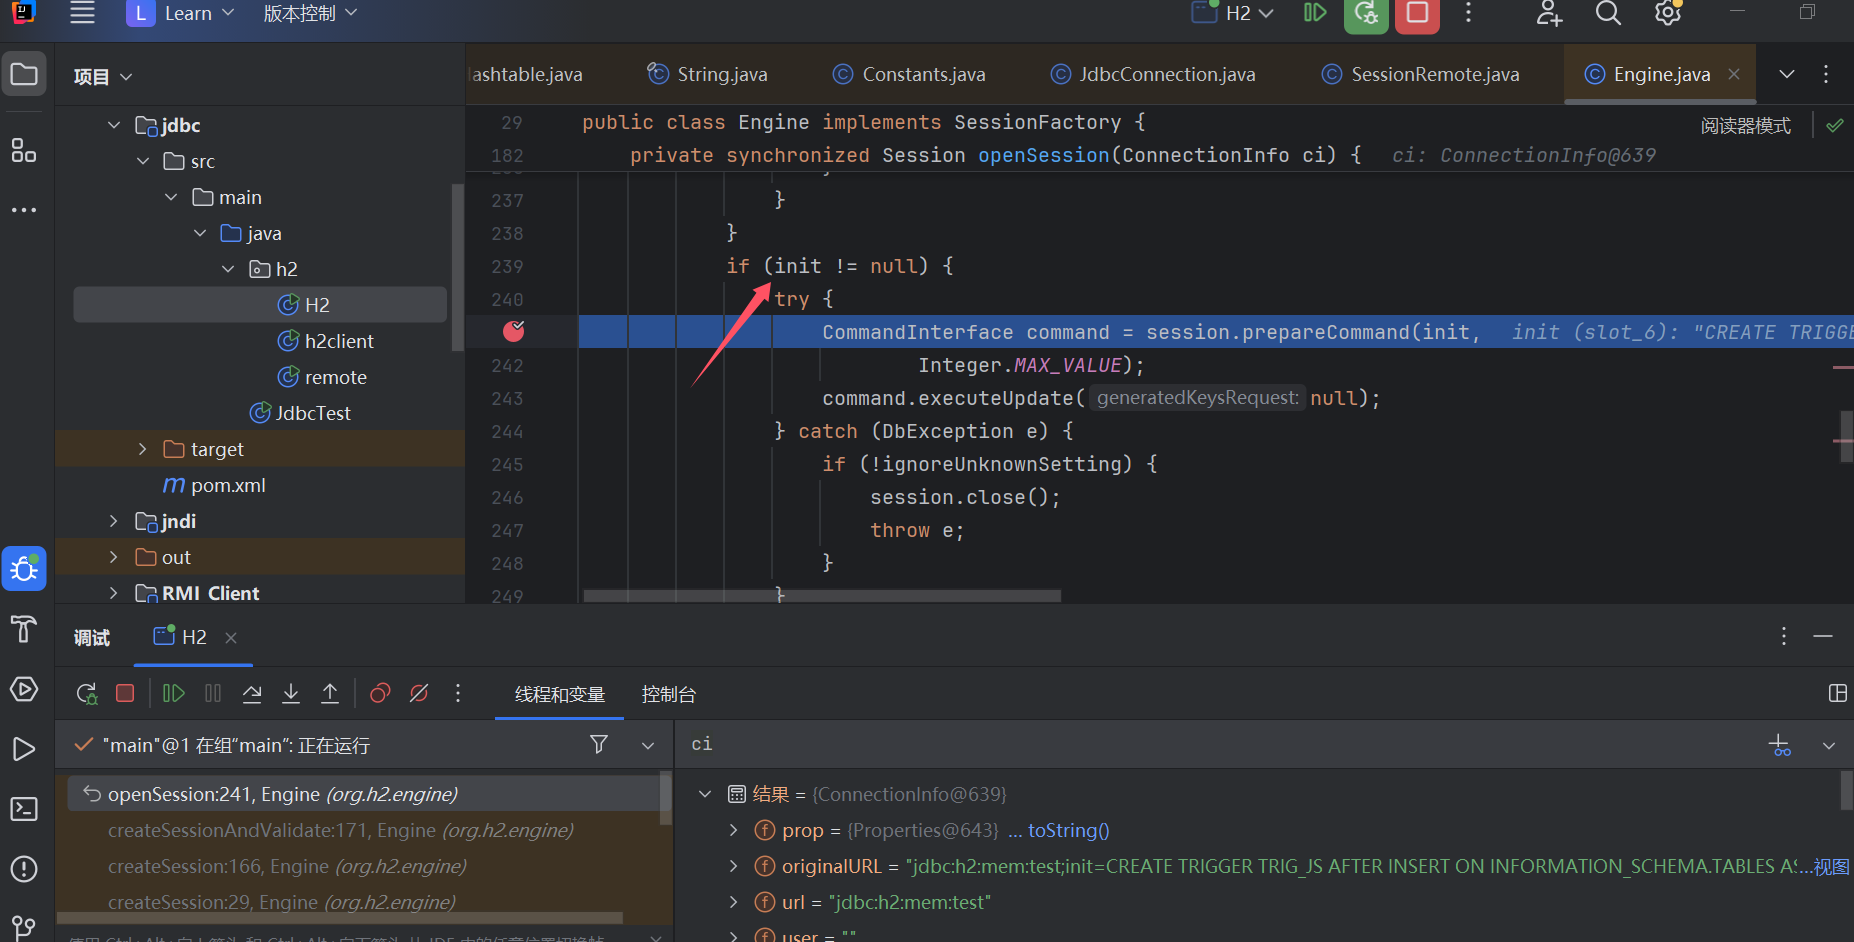Show more tool windows ellipsis
The height and width of the screenshot is (942, 1854).
click(24, 210)
